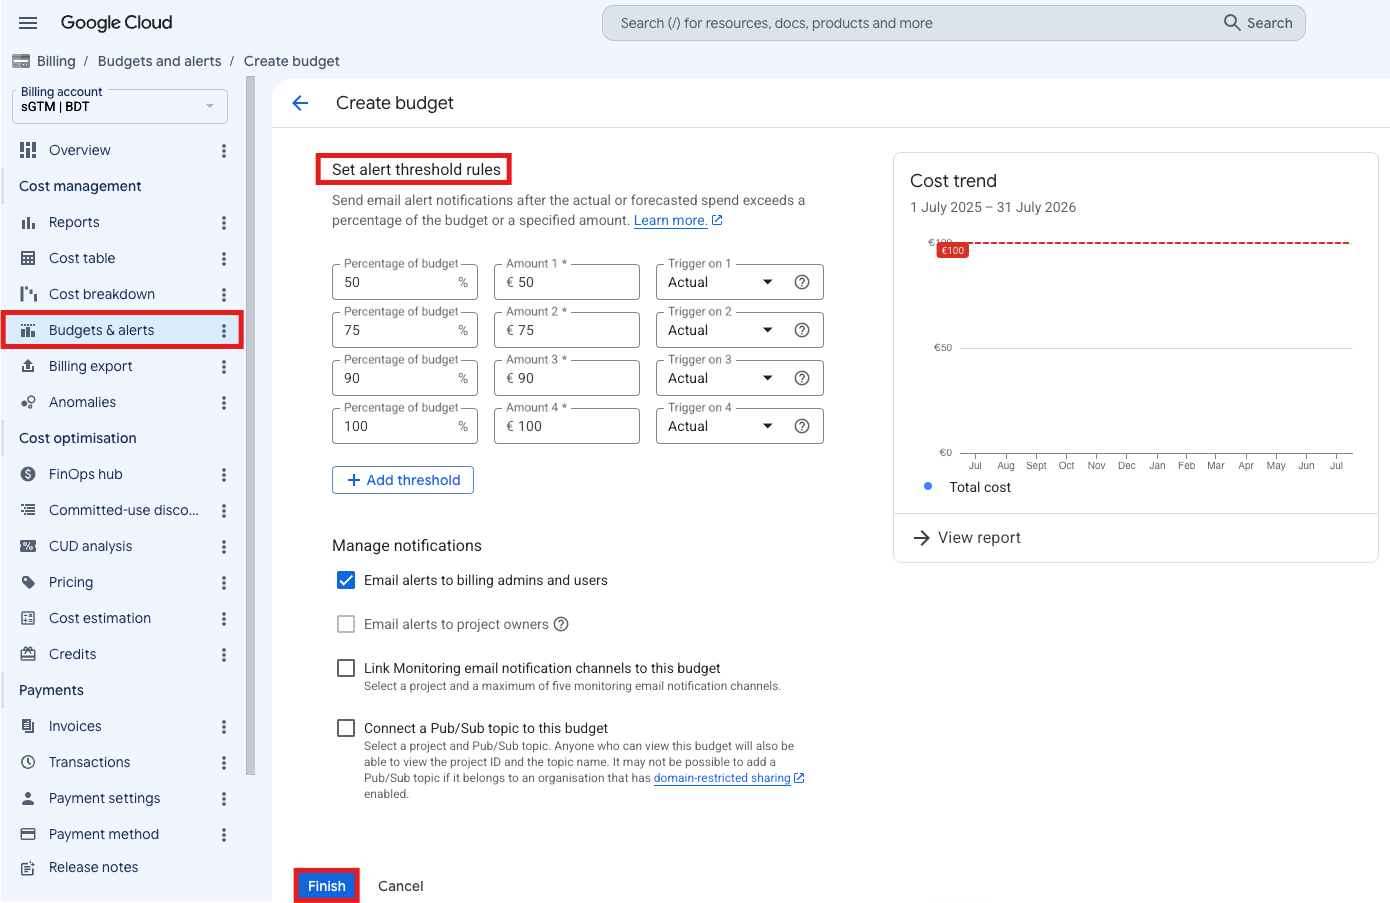
Task: Open the three-dot menu for Billing export
Action: pyautogui.click(x=224, y=367)
